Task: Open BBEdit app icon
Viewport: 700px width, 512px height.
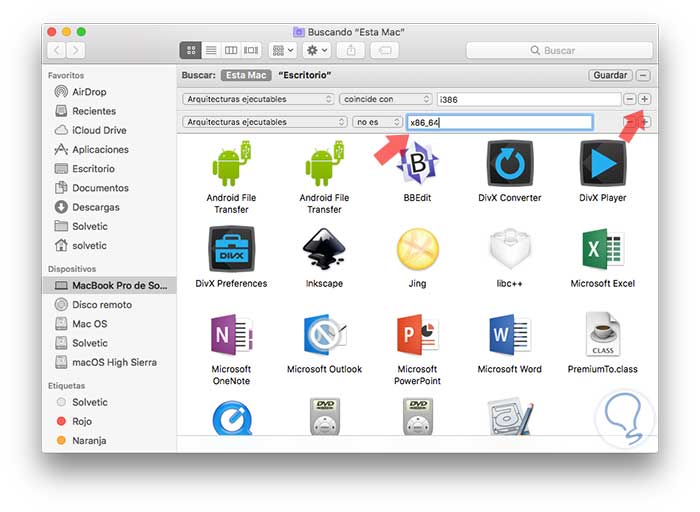Action: [x=417, y=163]
